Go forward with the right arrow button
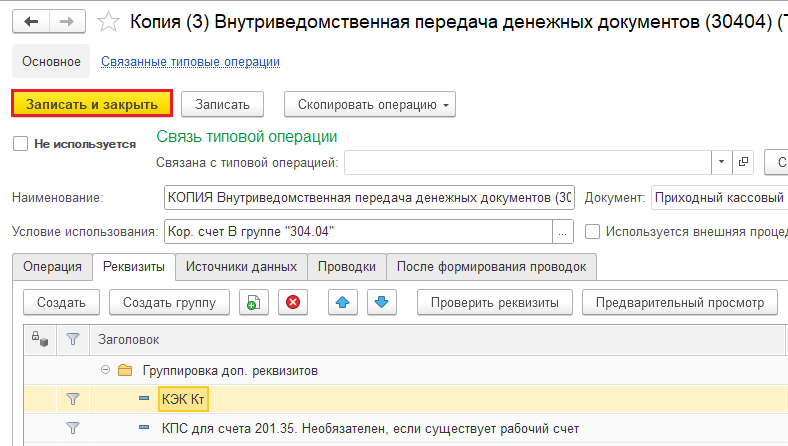Image resolution: width=788 pixels, height=446 pixels. click(x=67, y=22)
